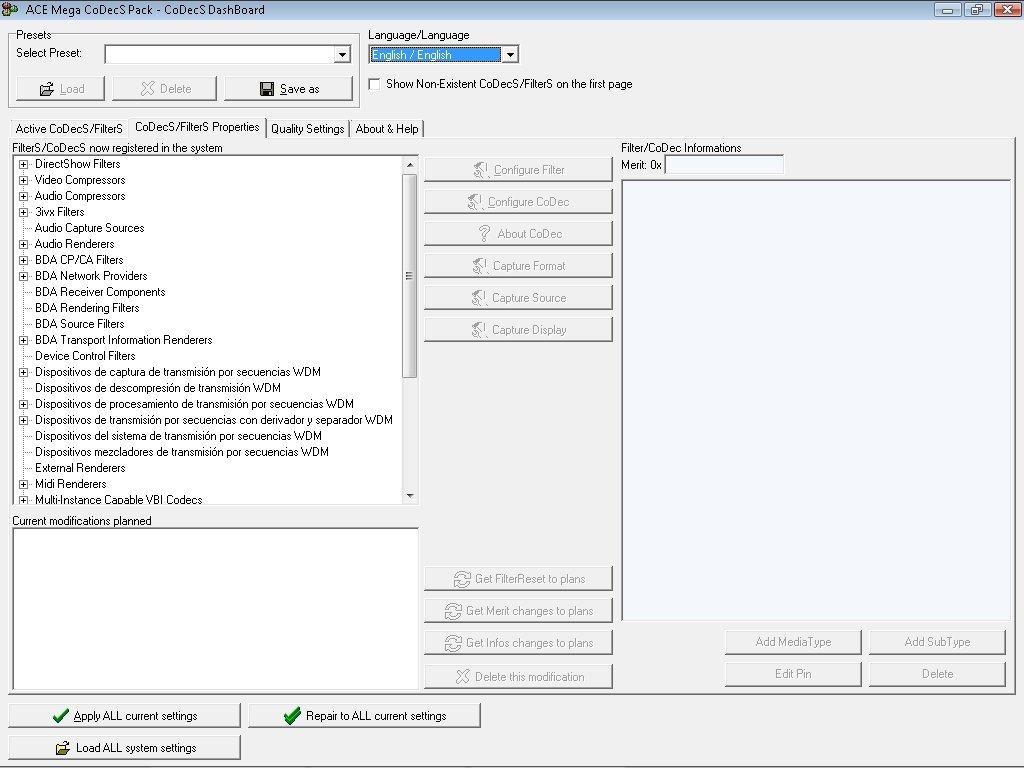1024x768 pixels.
Task: Open the Language dropdown
Action: click(x=510, y=55)
